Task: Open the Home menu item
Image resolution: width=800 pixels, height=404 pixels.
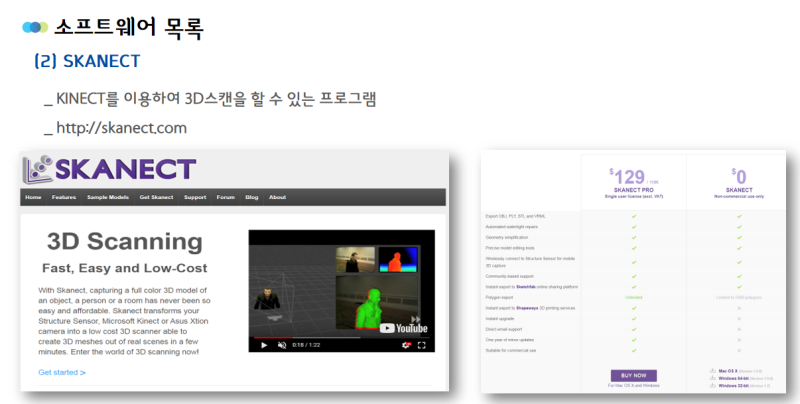Action: [x=33, y=197]
